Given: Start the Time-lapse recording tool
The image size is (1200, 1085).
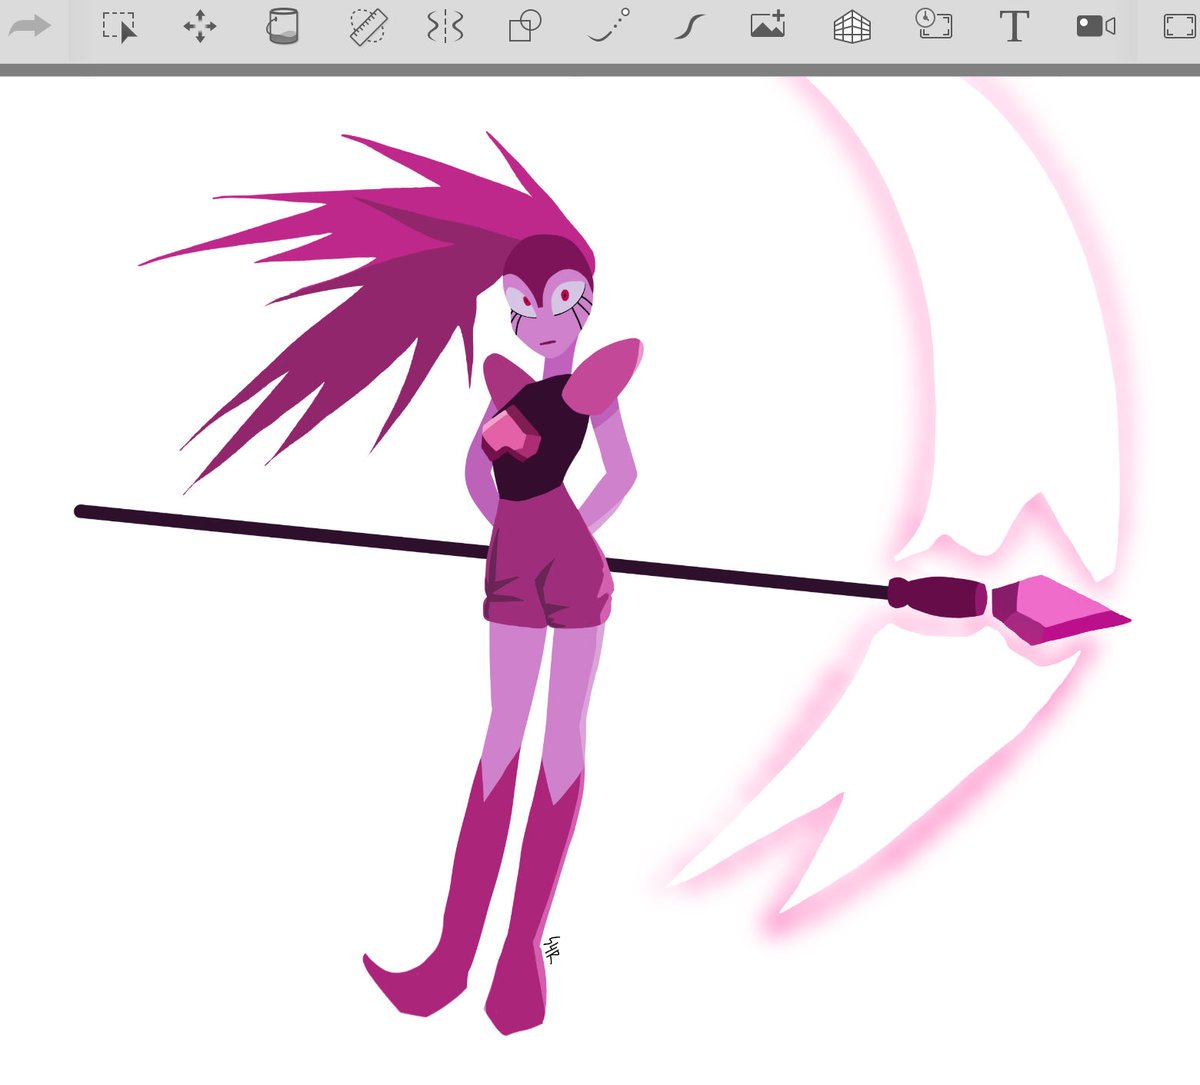Looking at the screenshot, I should [x=934, y=25].
